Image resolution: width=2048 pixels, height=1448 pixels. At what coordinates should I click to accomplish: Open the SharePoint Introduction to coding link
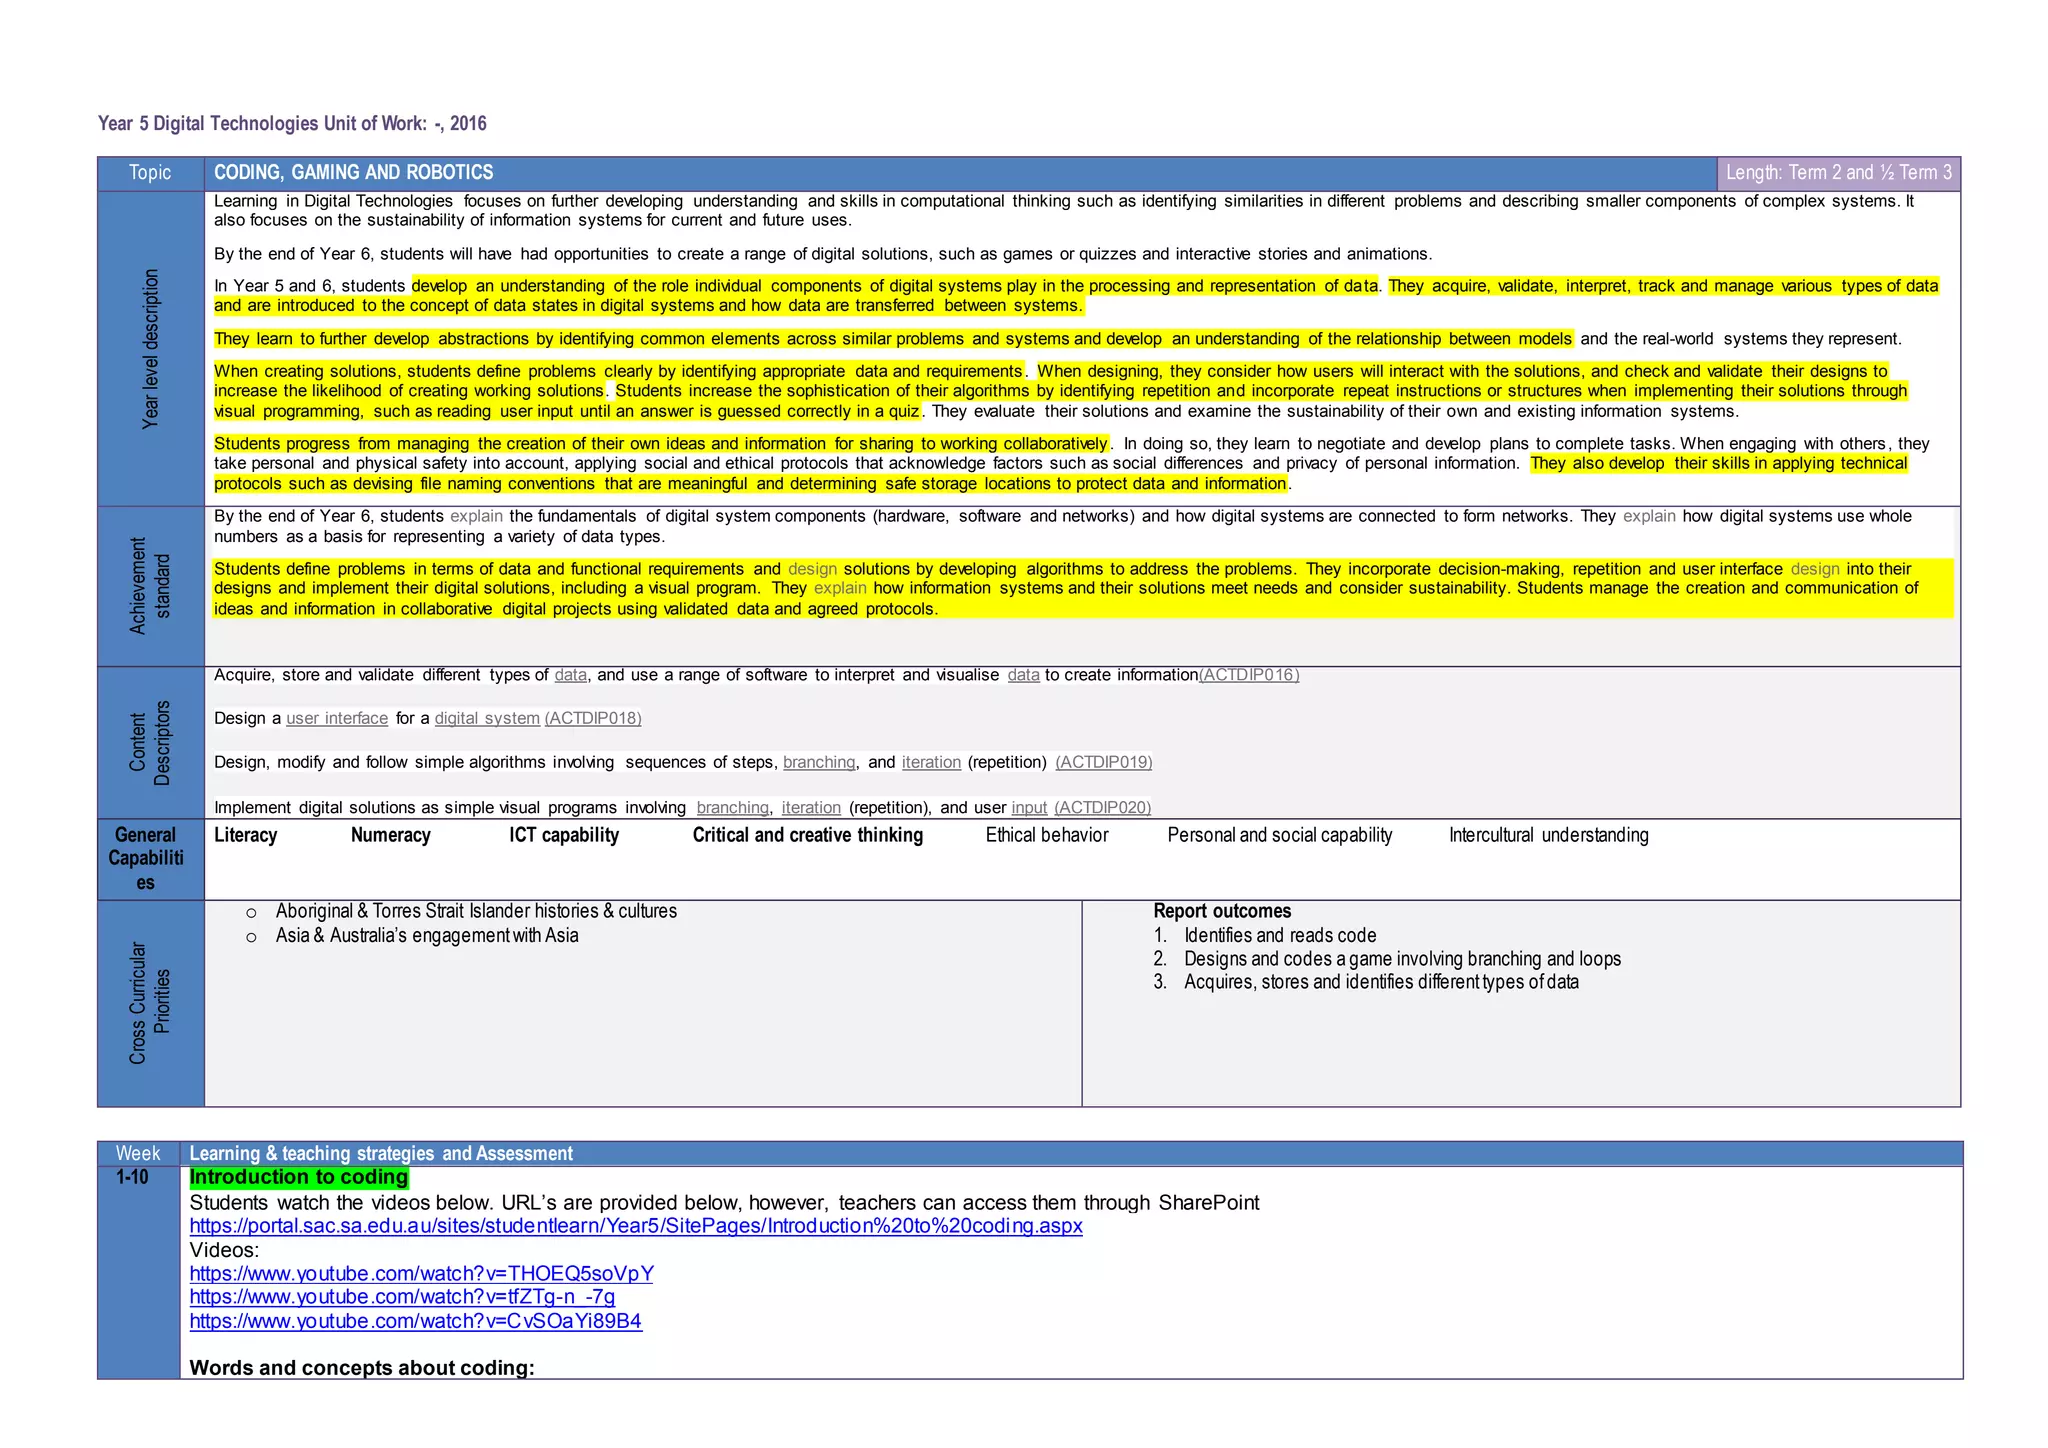coord(635,1226)
